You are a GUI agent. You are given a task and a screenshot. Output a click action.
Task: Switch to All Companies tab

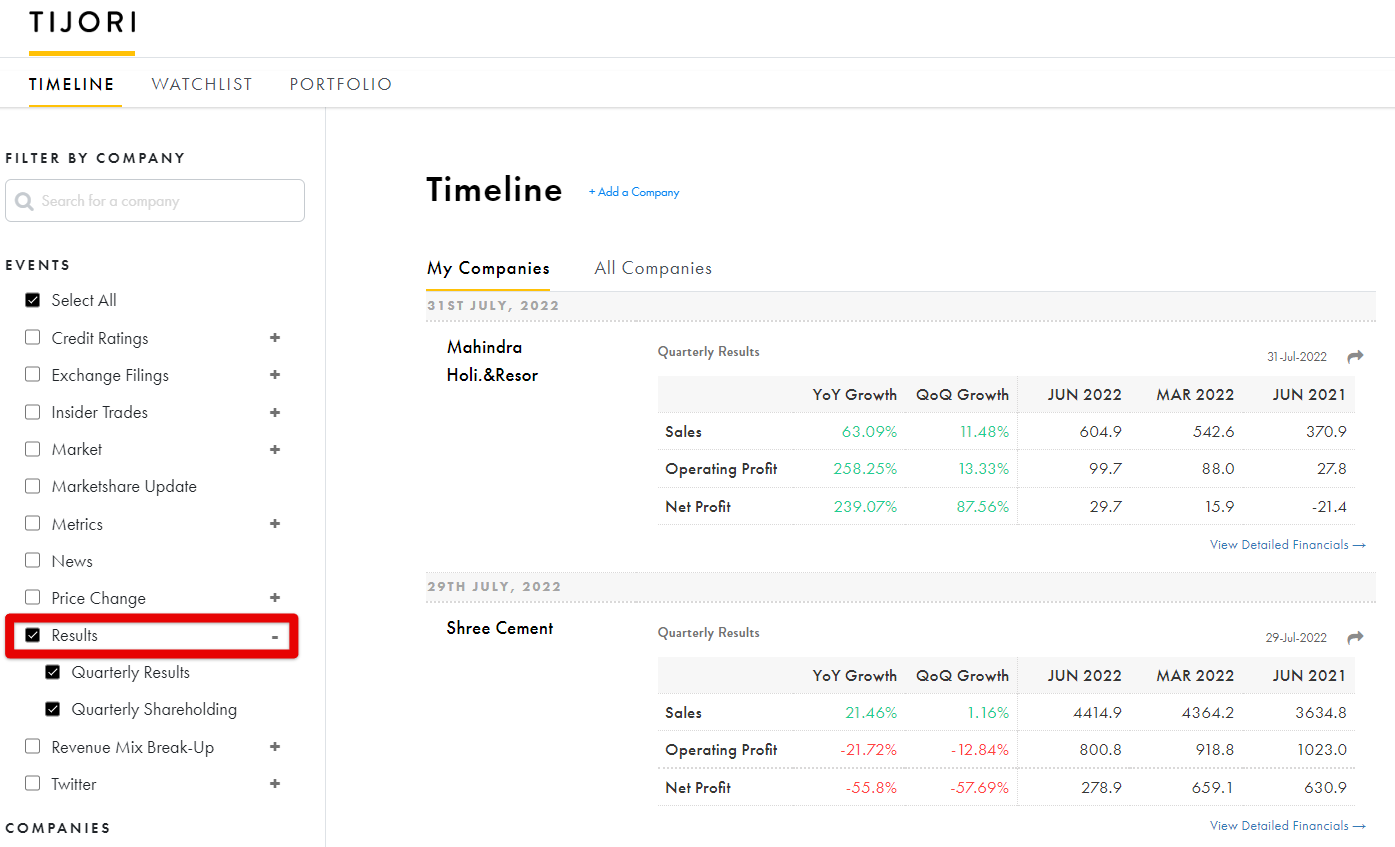point(653,268)
